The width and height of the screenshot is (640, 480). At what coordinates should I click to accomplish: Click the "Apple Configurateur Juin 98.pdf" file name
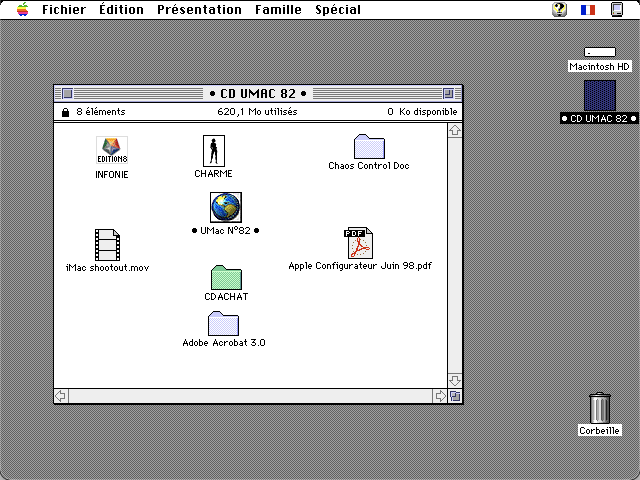click(x=360, y=266)
